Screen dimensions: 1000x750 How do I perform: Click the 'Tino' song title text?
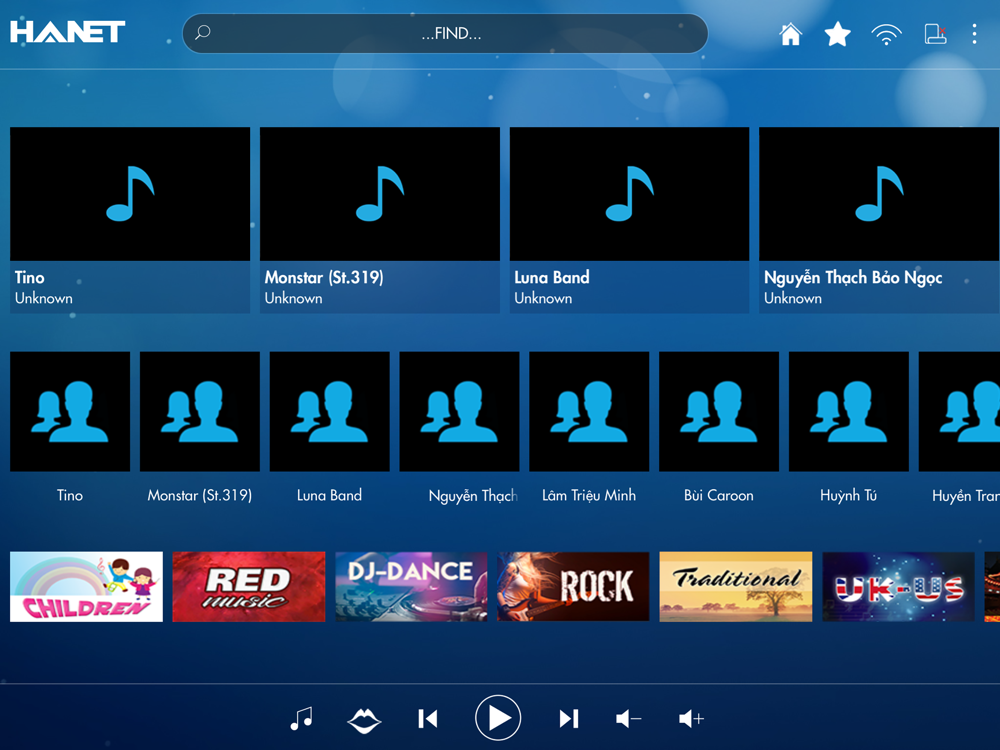click(29, 277)
